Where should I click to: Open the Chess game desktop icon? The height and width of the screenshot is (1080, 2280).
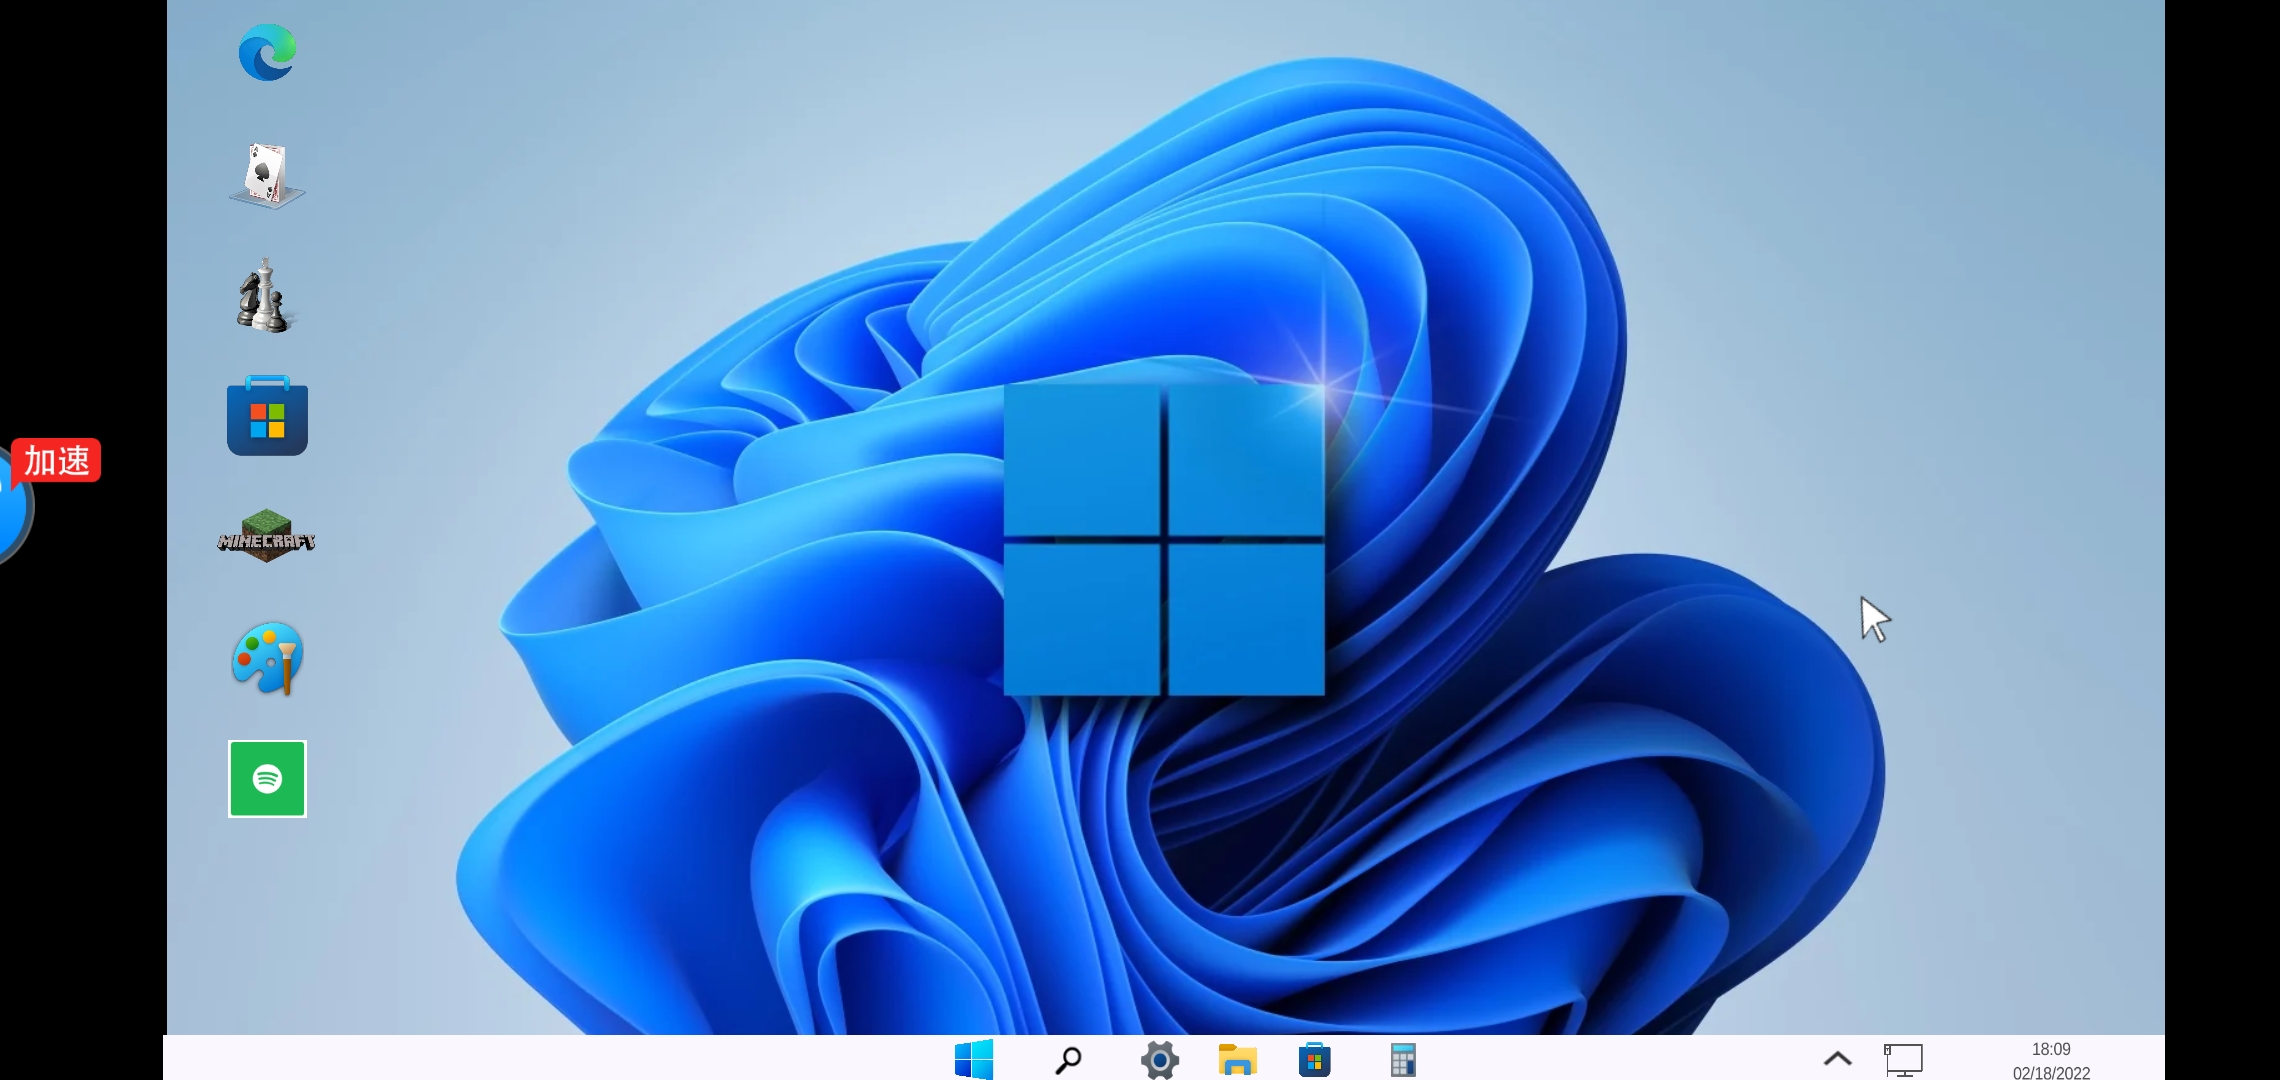tap(264, 297)
